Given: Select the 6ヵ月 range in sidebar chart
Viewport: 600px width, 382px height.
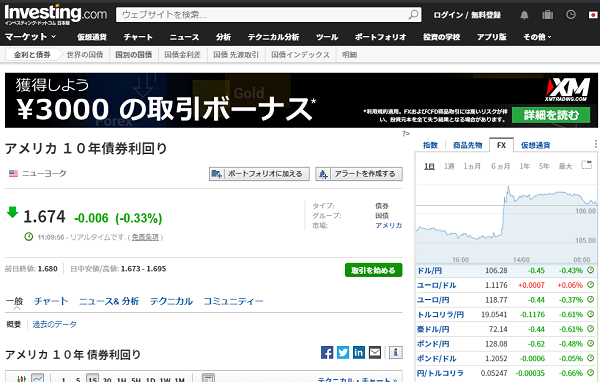Looking at the screenshot, I should point(501,166).
